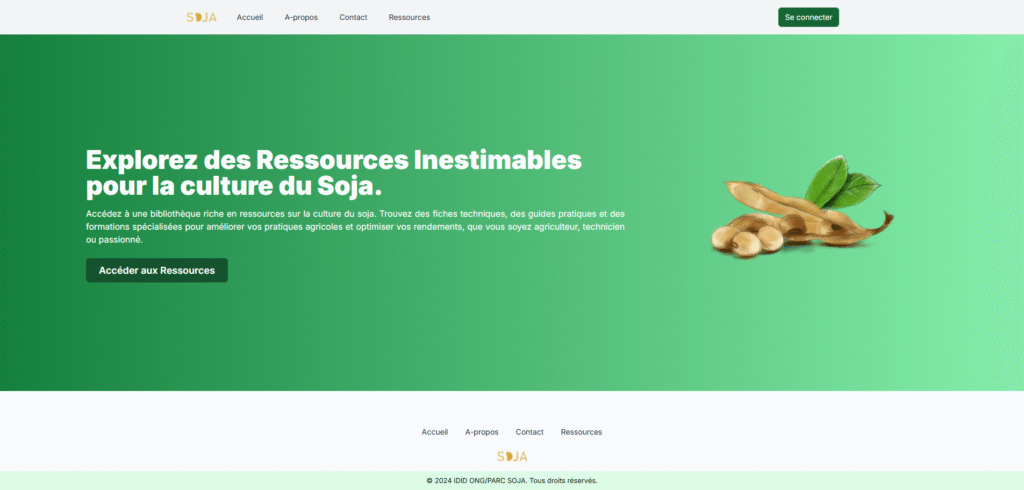Click the green leaves on the soybean illustration
Screen dimensions: 1024x490
pyautogui.click(x=840, y=182)
